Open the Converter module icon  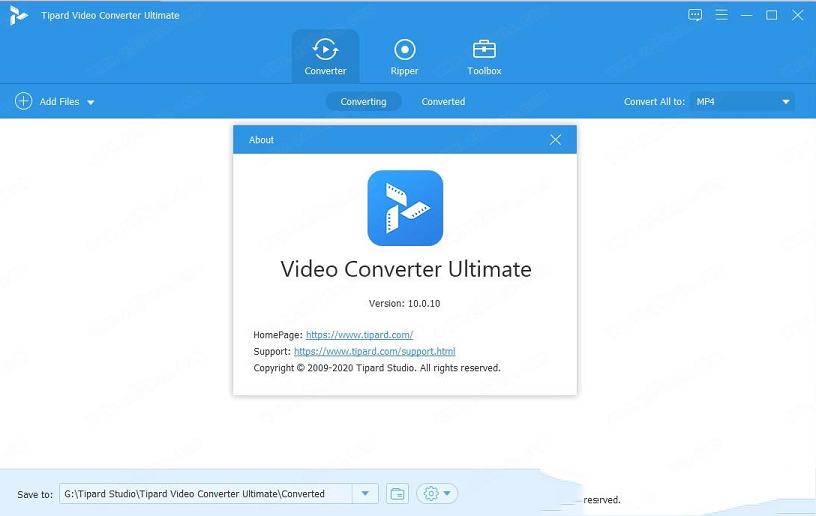coord(325,49)
